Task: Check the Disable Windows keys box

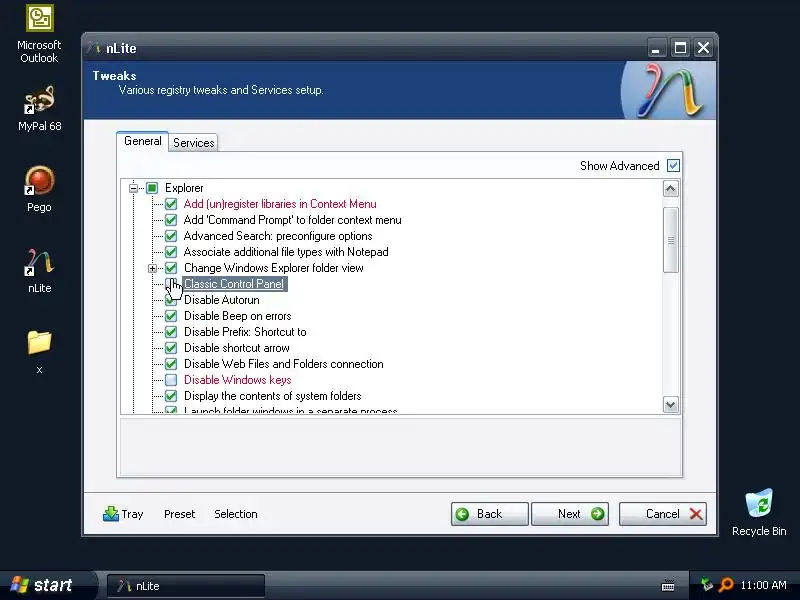Action: (x=171, y=380)
